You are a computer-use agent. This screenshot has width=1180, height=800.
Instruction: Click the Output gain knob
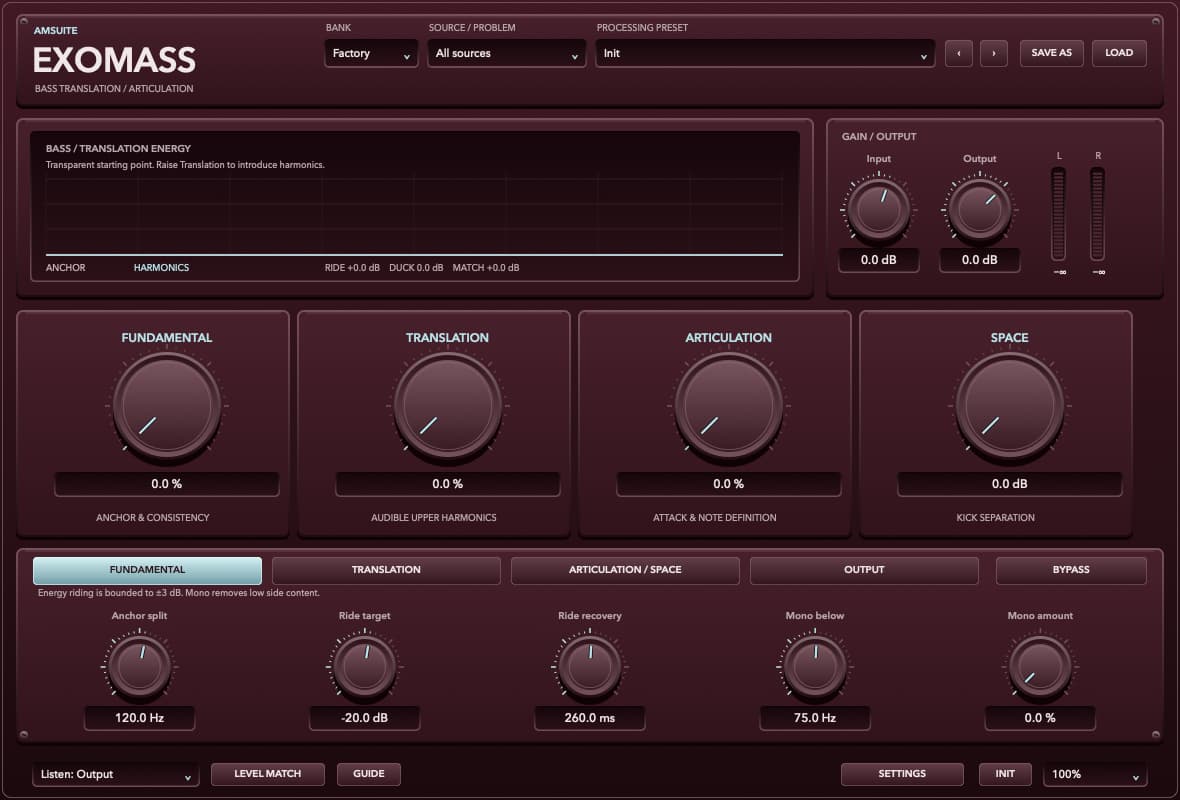(x=979, y=208)
